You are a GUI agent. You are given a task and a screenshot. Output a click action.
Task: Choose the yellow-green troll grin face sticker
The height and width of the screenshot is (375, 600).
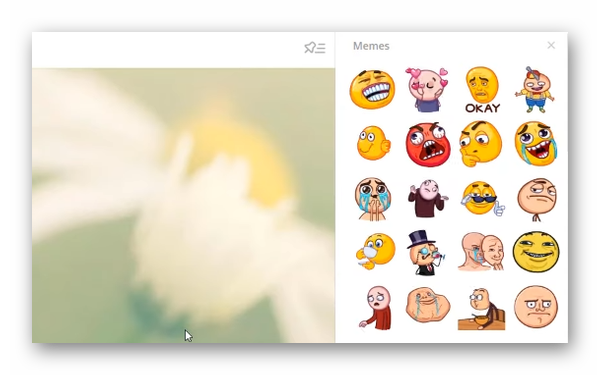pyautogui.click(x=536, y=252)
